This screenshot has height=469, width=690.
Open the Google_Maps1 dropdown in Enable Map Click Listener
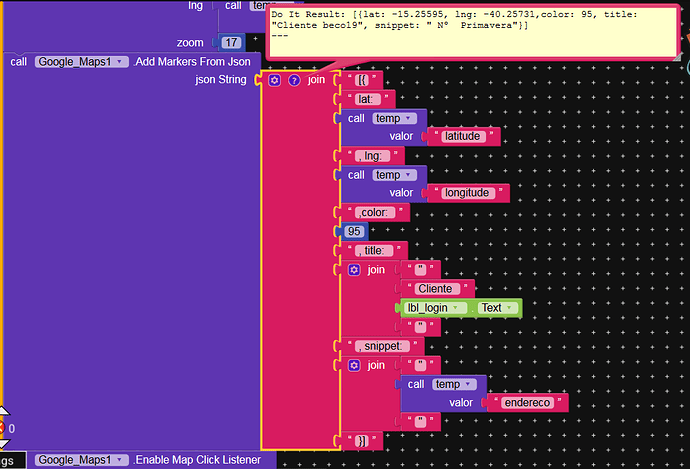coord(81,460)
